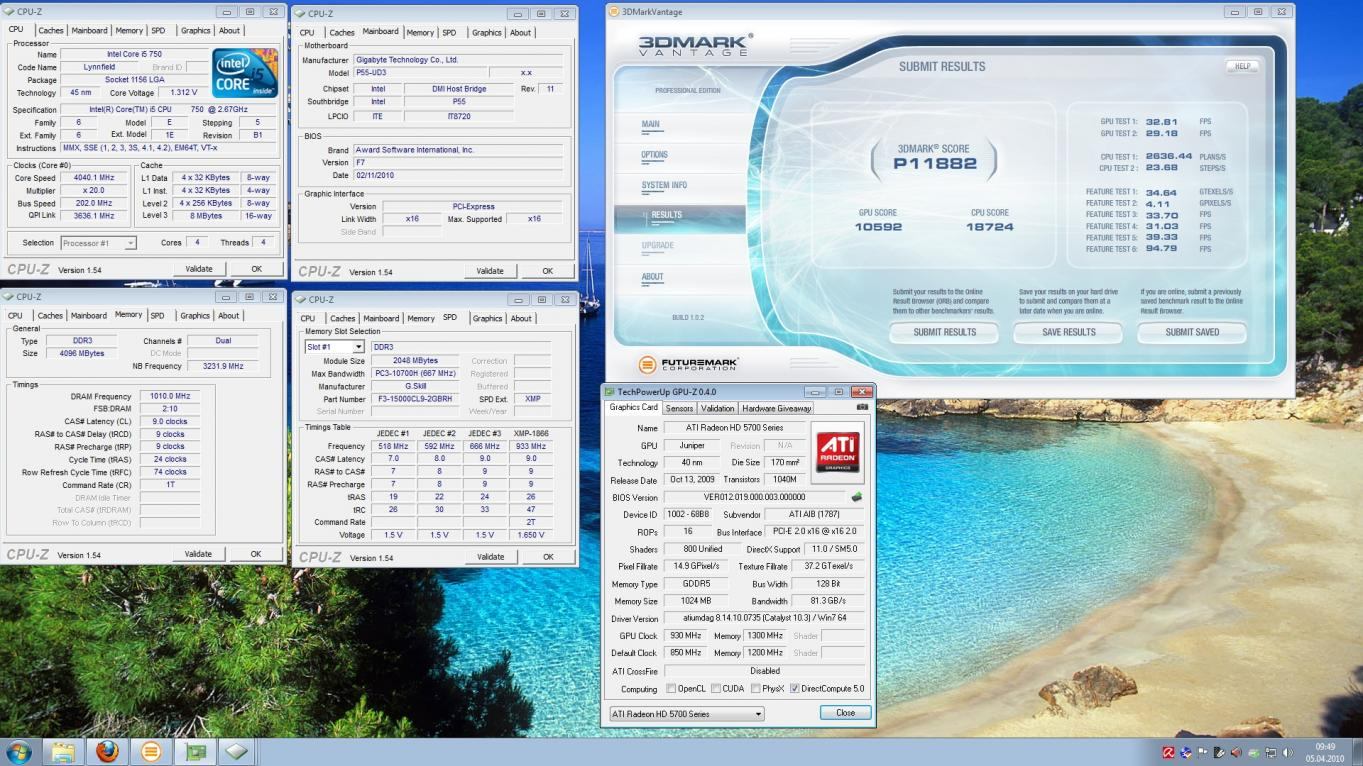Enable the PhysX checkbox in GPU-Z

point(755,689)
